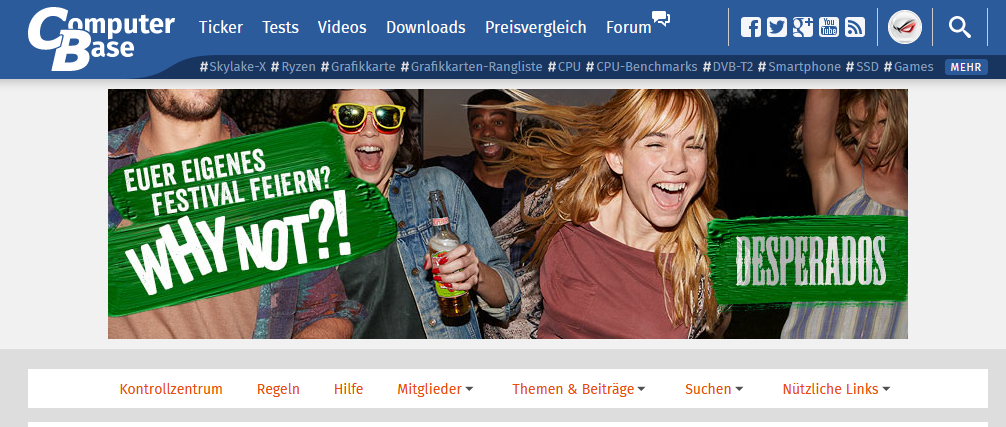
Task: Open Preisvergleich in the header
Action: pos(536,28)
